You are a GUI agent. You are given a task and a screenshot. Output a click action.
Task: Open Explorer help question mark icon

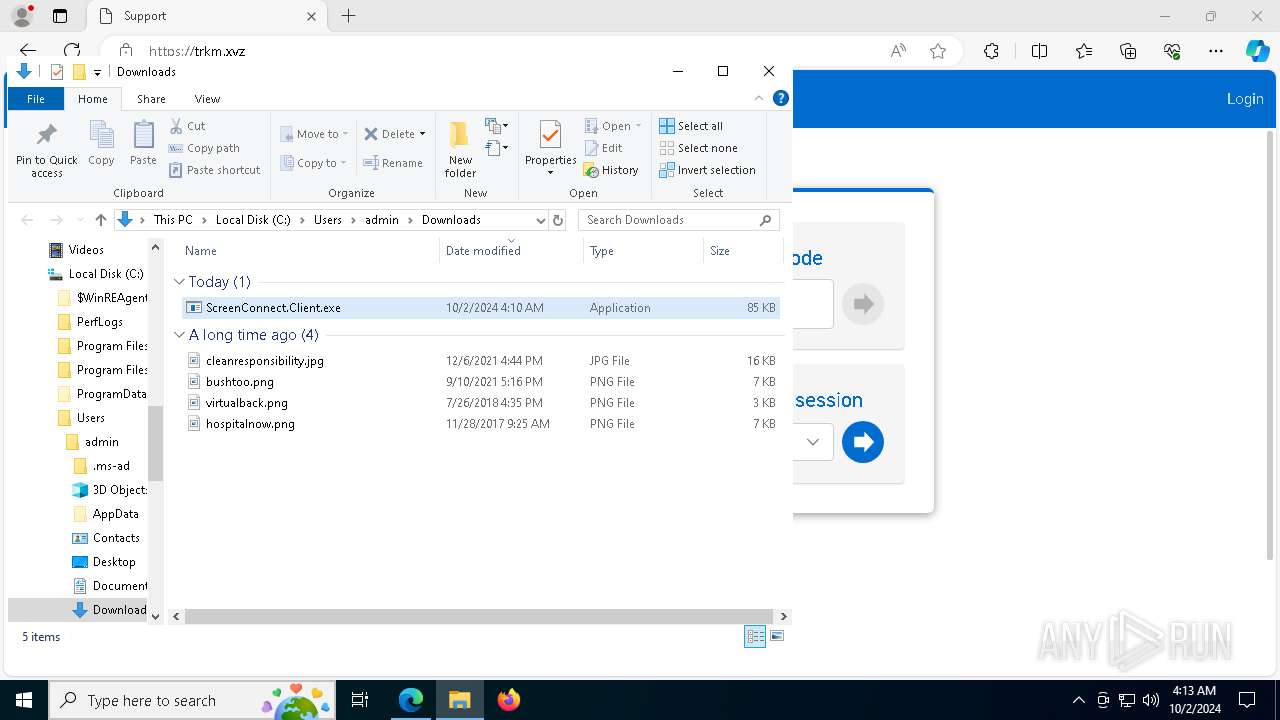click(781, 98)
